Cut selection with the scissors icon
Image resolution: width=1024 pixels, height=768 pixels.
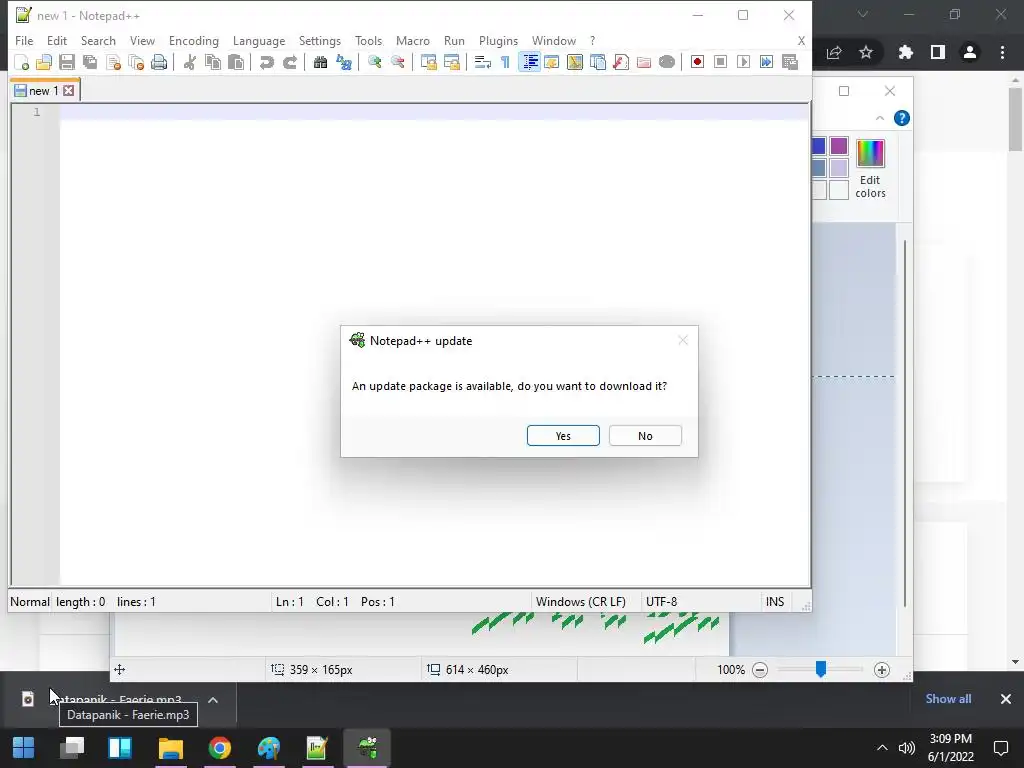[x=189, y=62]
